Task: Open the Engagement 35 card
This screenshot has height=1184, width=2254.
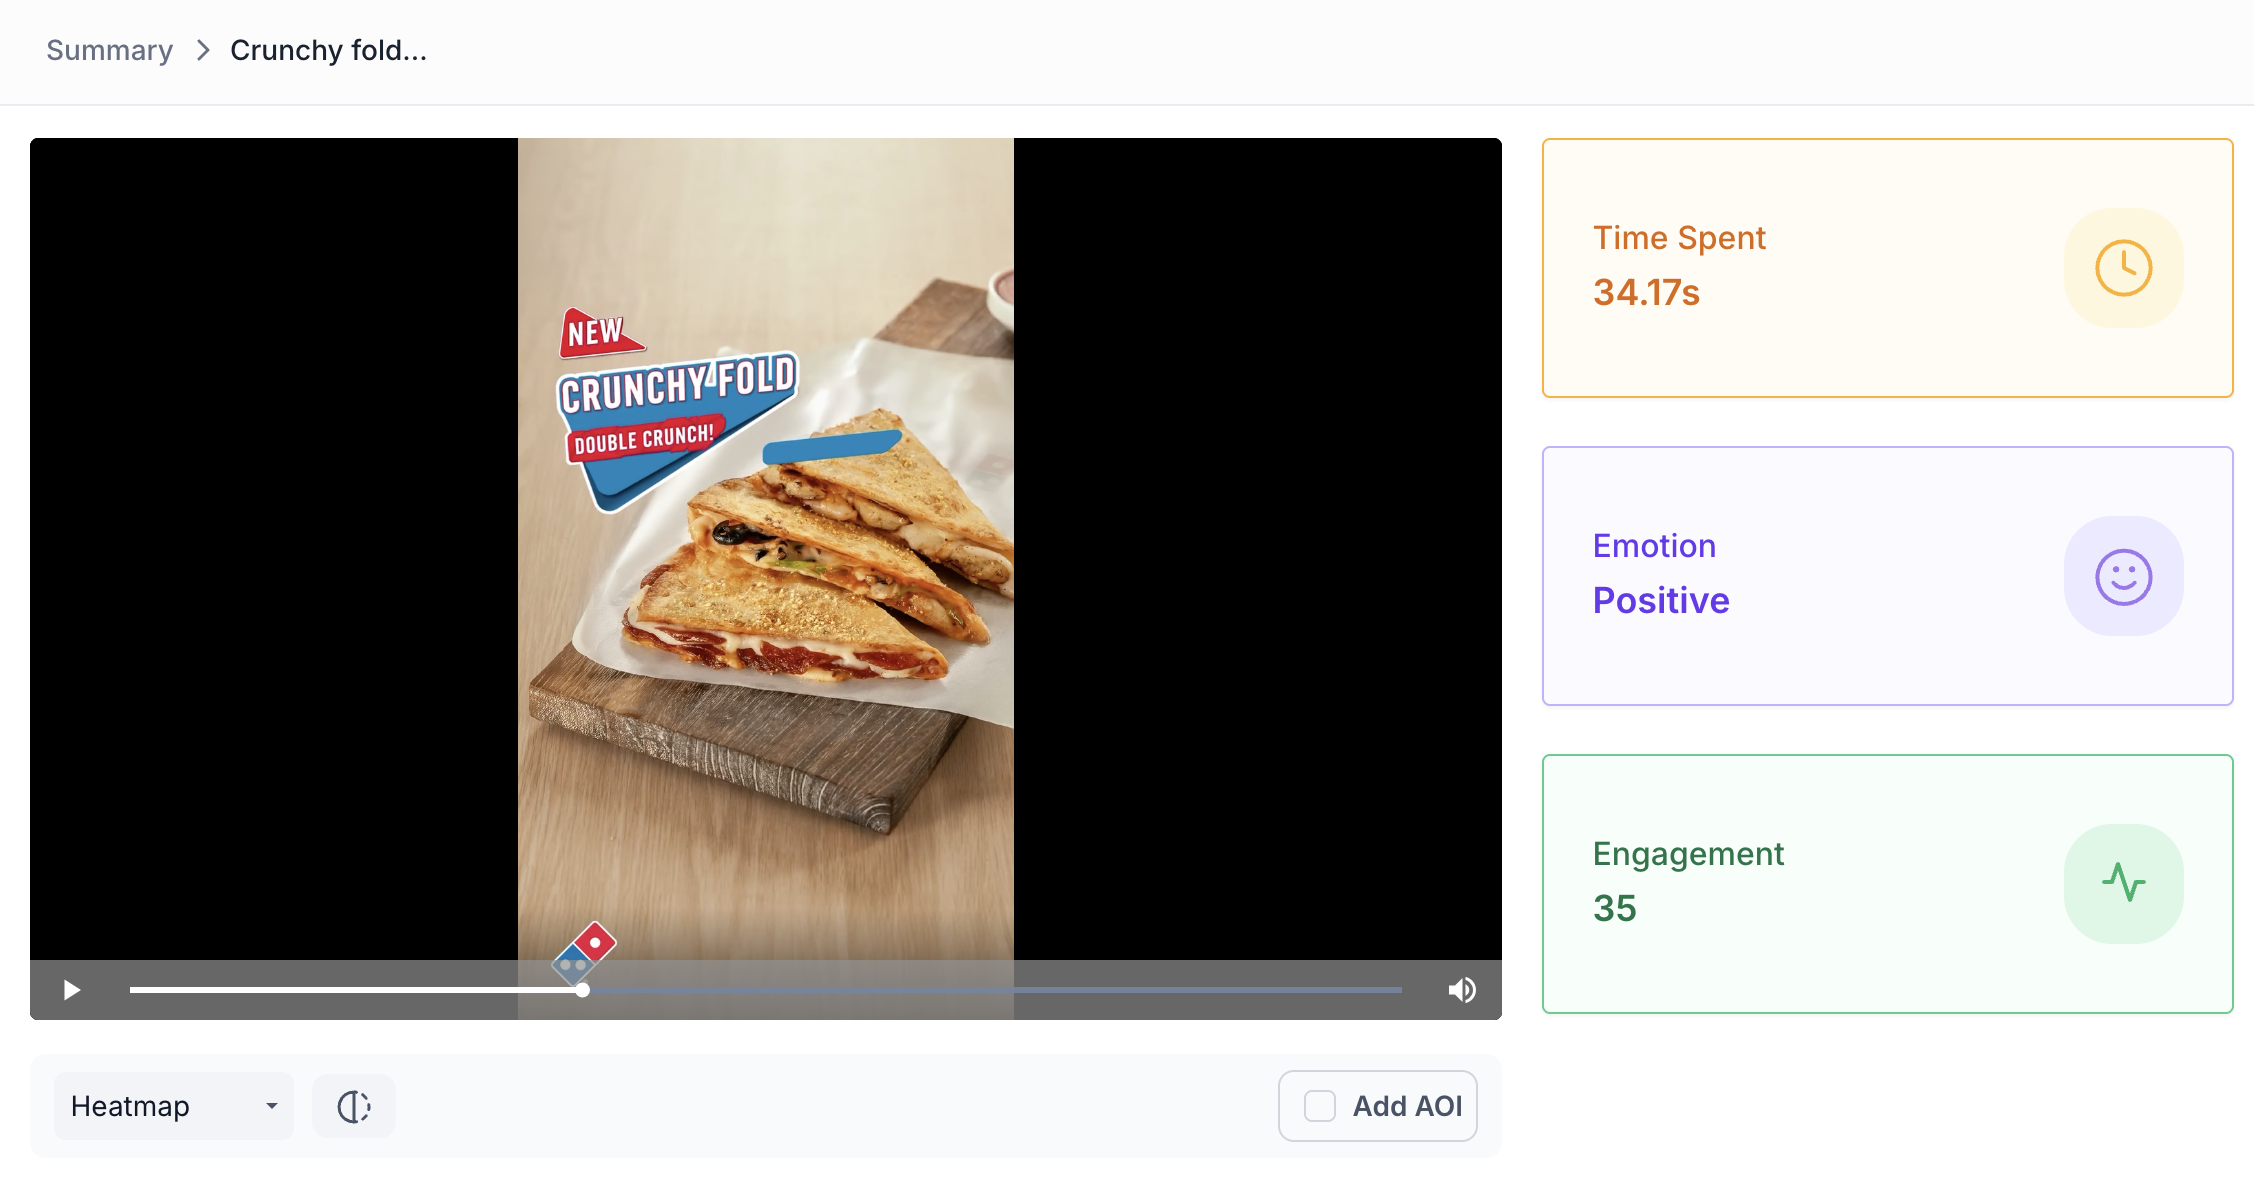Action: [1887, 884]
